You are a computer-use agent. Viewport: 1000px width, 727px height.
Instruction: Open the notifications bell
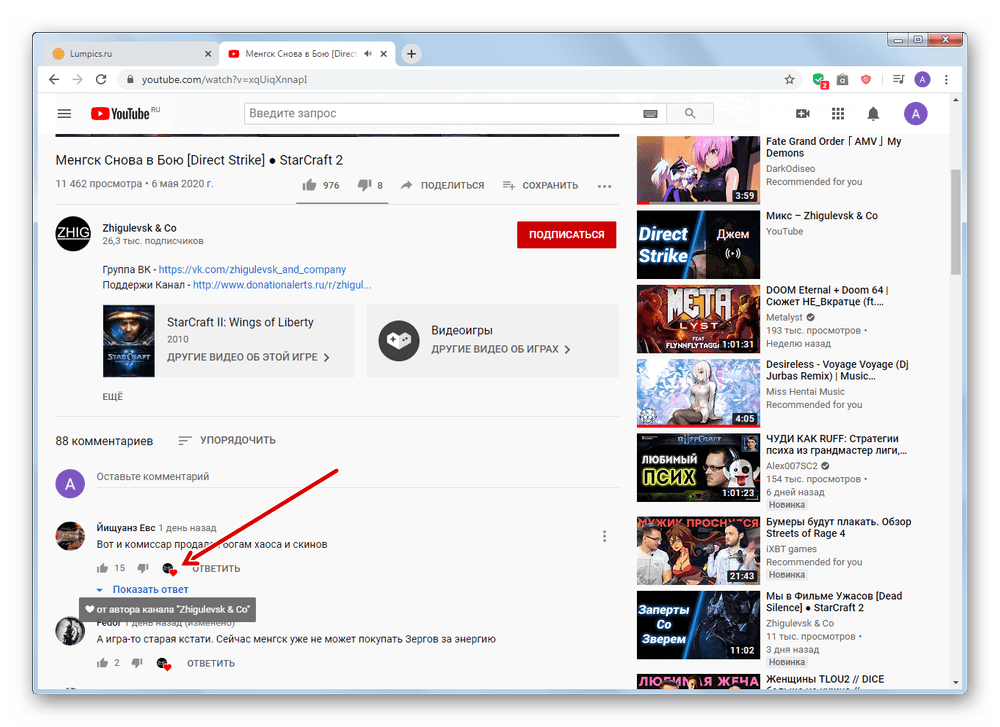coord(873,114)
